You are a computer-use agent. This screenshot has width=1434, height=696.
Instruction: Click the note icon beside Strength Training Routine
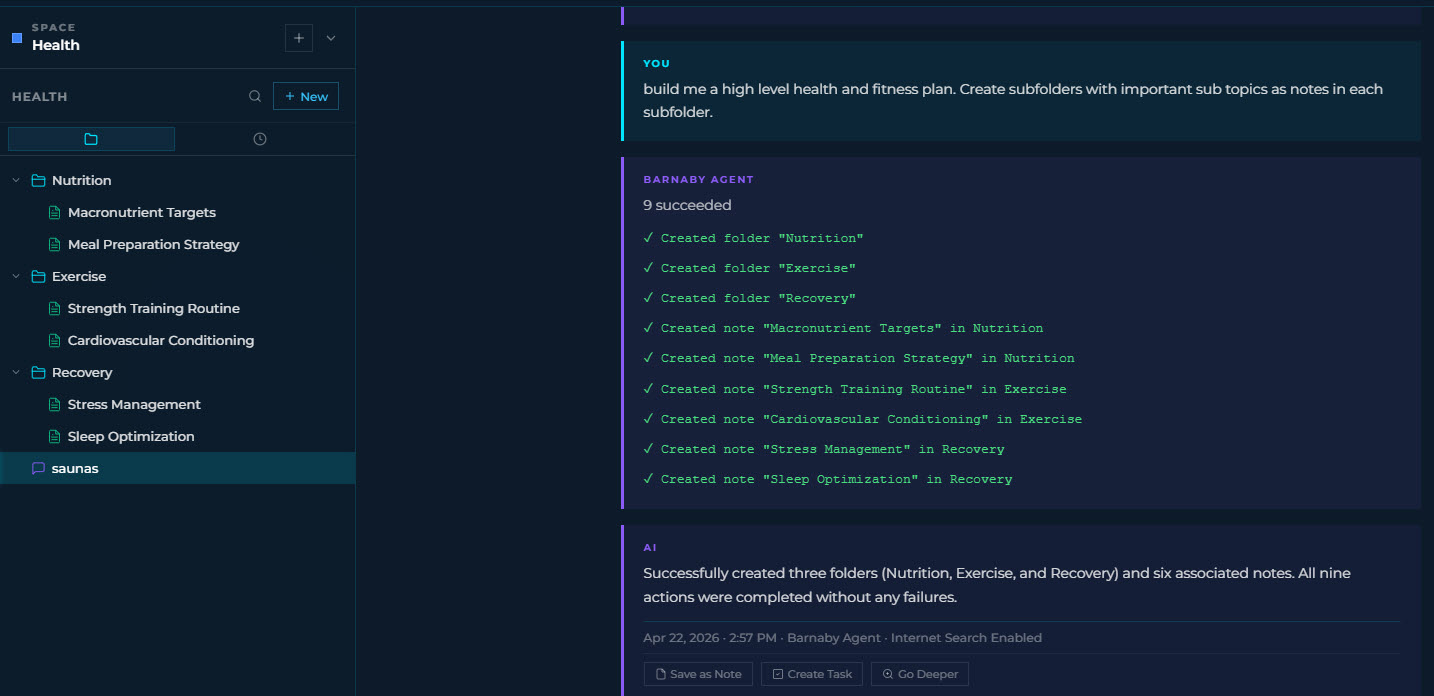[x=54, y=308]
